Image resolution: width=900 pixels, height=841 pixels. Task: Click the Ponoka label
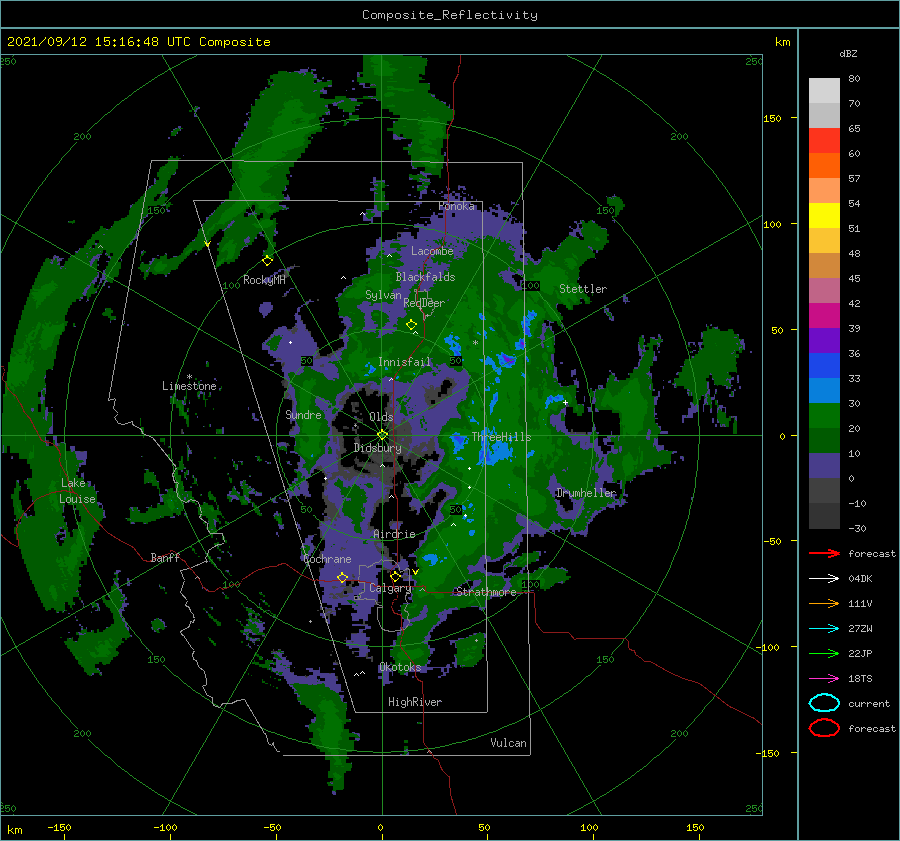coord(456,206)
